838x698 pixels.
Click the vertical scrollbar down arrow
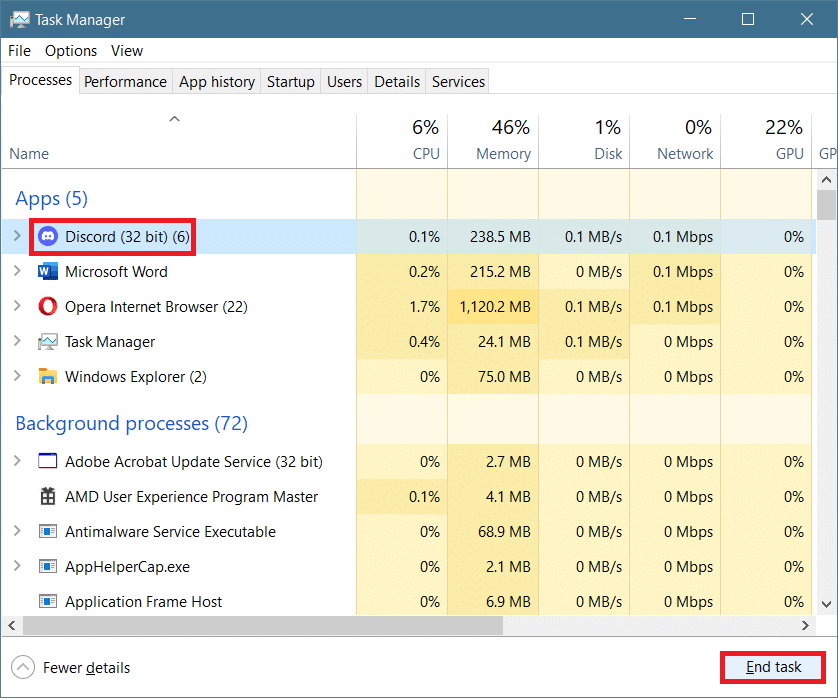826,604
